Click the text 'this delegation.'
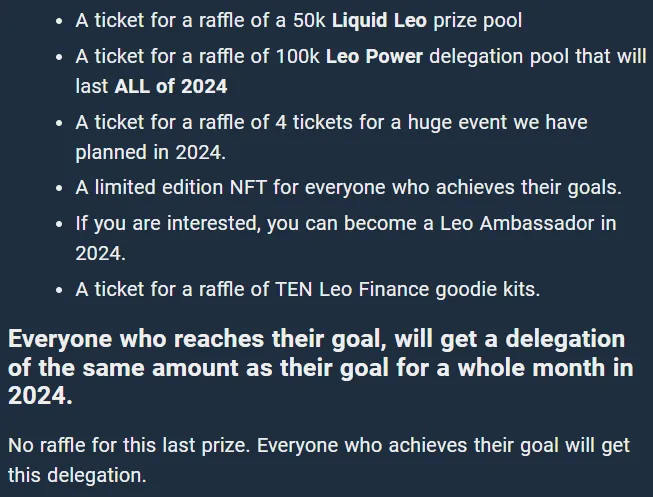The width and height of the screenshot is (653, 497). point(77,475)
